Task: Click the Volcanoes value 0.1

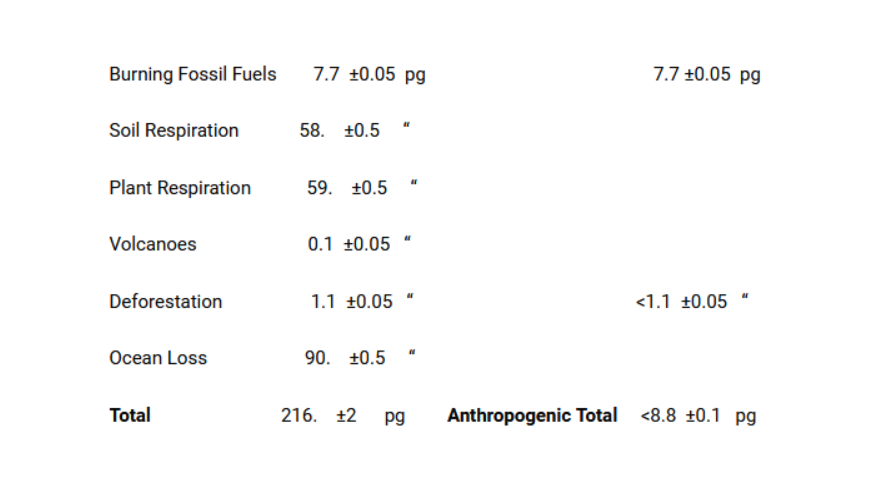Action: (x=320, y=245)
